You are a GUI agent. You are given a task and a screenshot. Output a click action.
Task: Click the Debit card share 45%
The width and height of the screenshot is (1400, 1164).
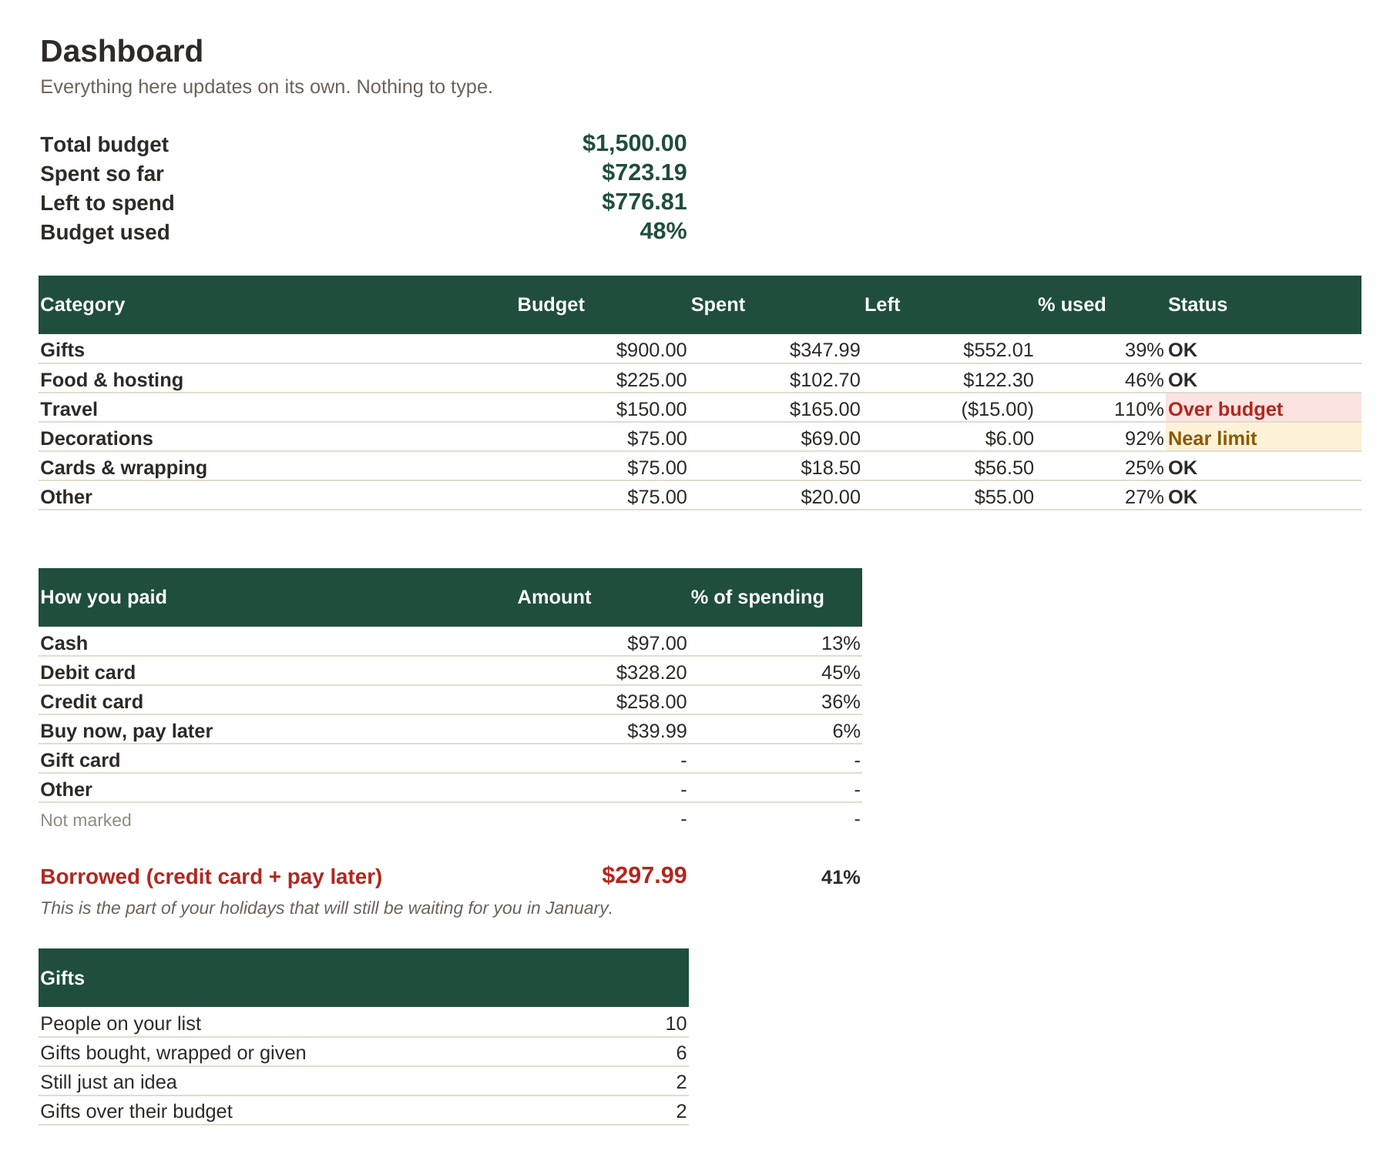point(840,672)
